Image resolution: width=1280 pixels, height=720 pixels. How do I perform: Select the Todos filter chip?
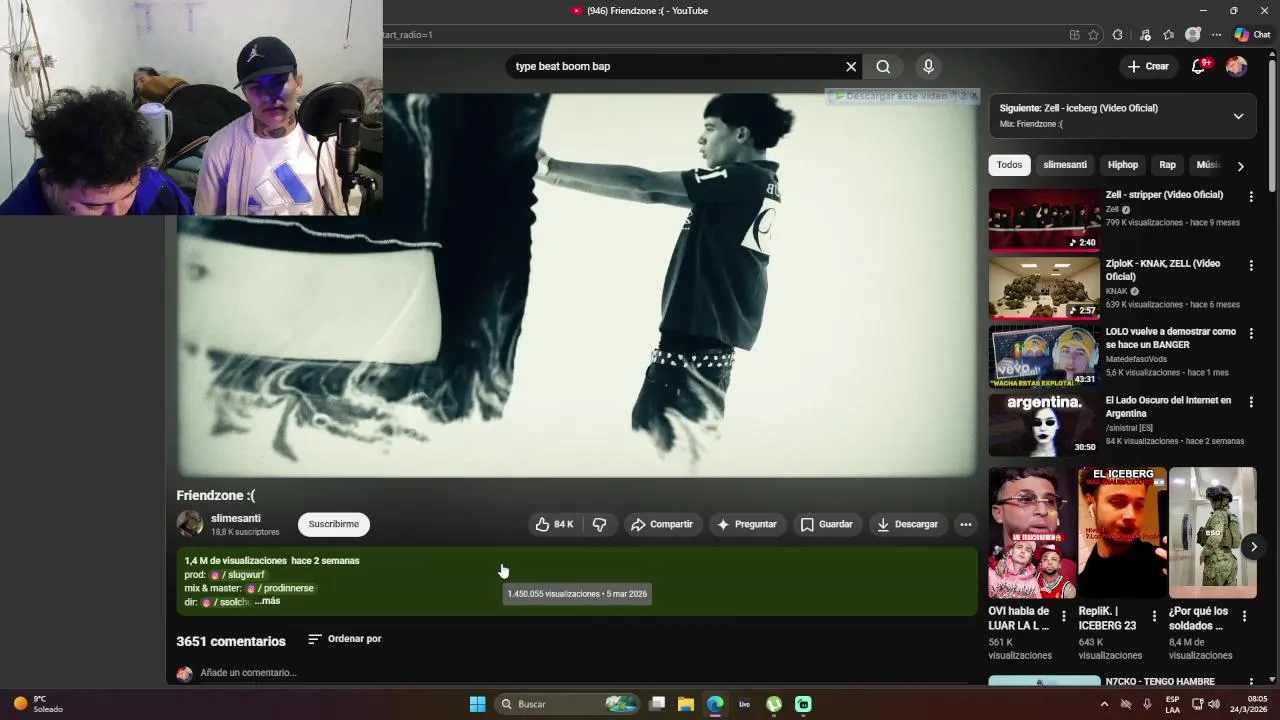[x=1009, y=165]
